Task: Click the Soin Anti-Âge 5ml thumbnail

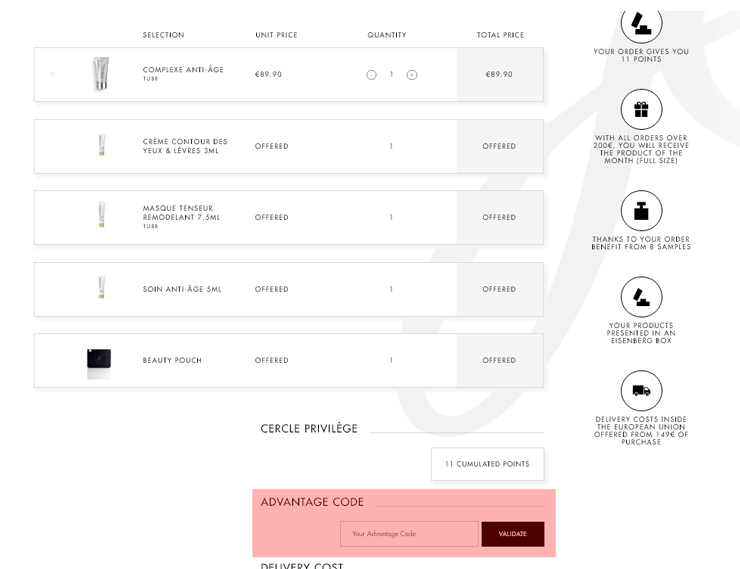Action: [x=101, y=287]
